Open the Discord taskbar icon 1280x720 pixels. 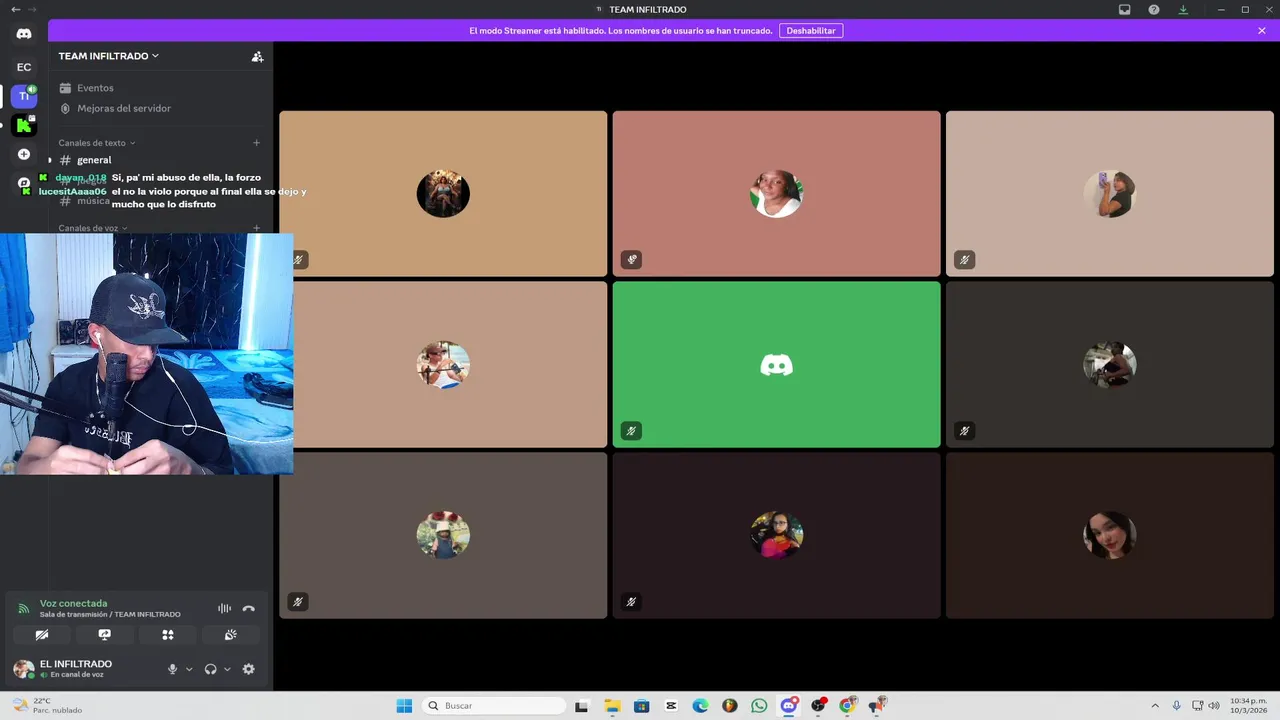(788, 706)
